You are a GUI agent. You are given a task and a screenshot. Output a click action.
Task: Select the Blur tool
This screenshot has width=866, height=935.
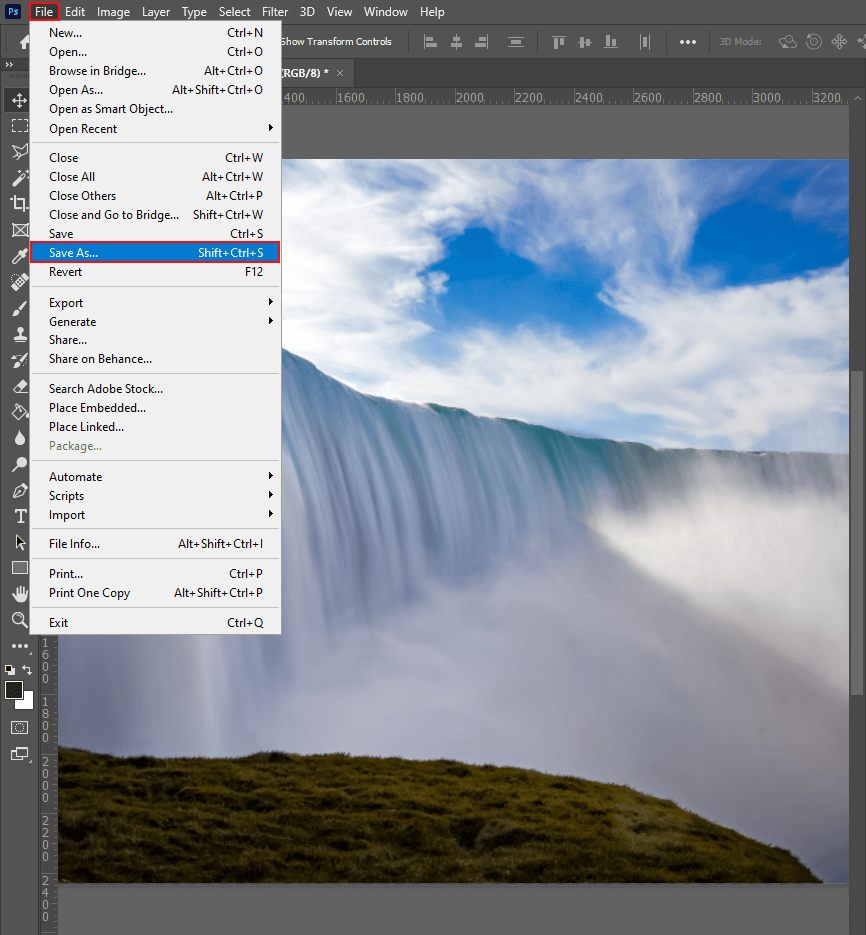coord(19,439)
